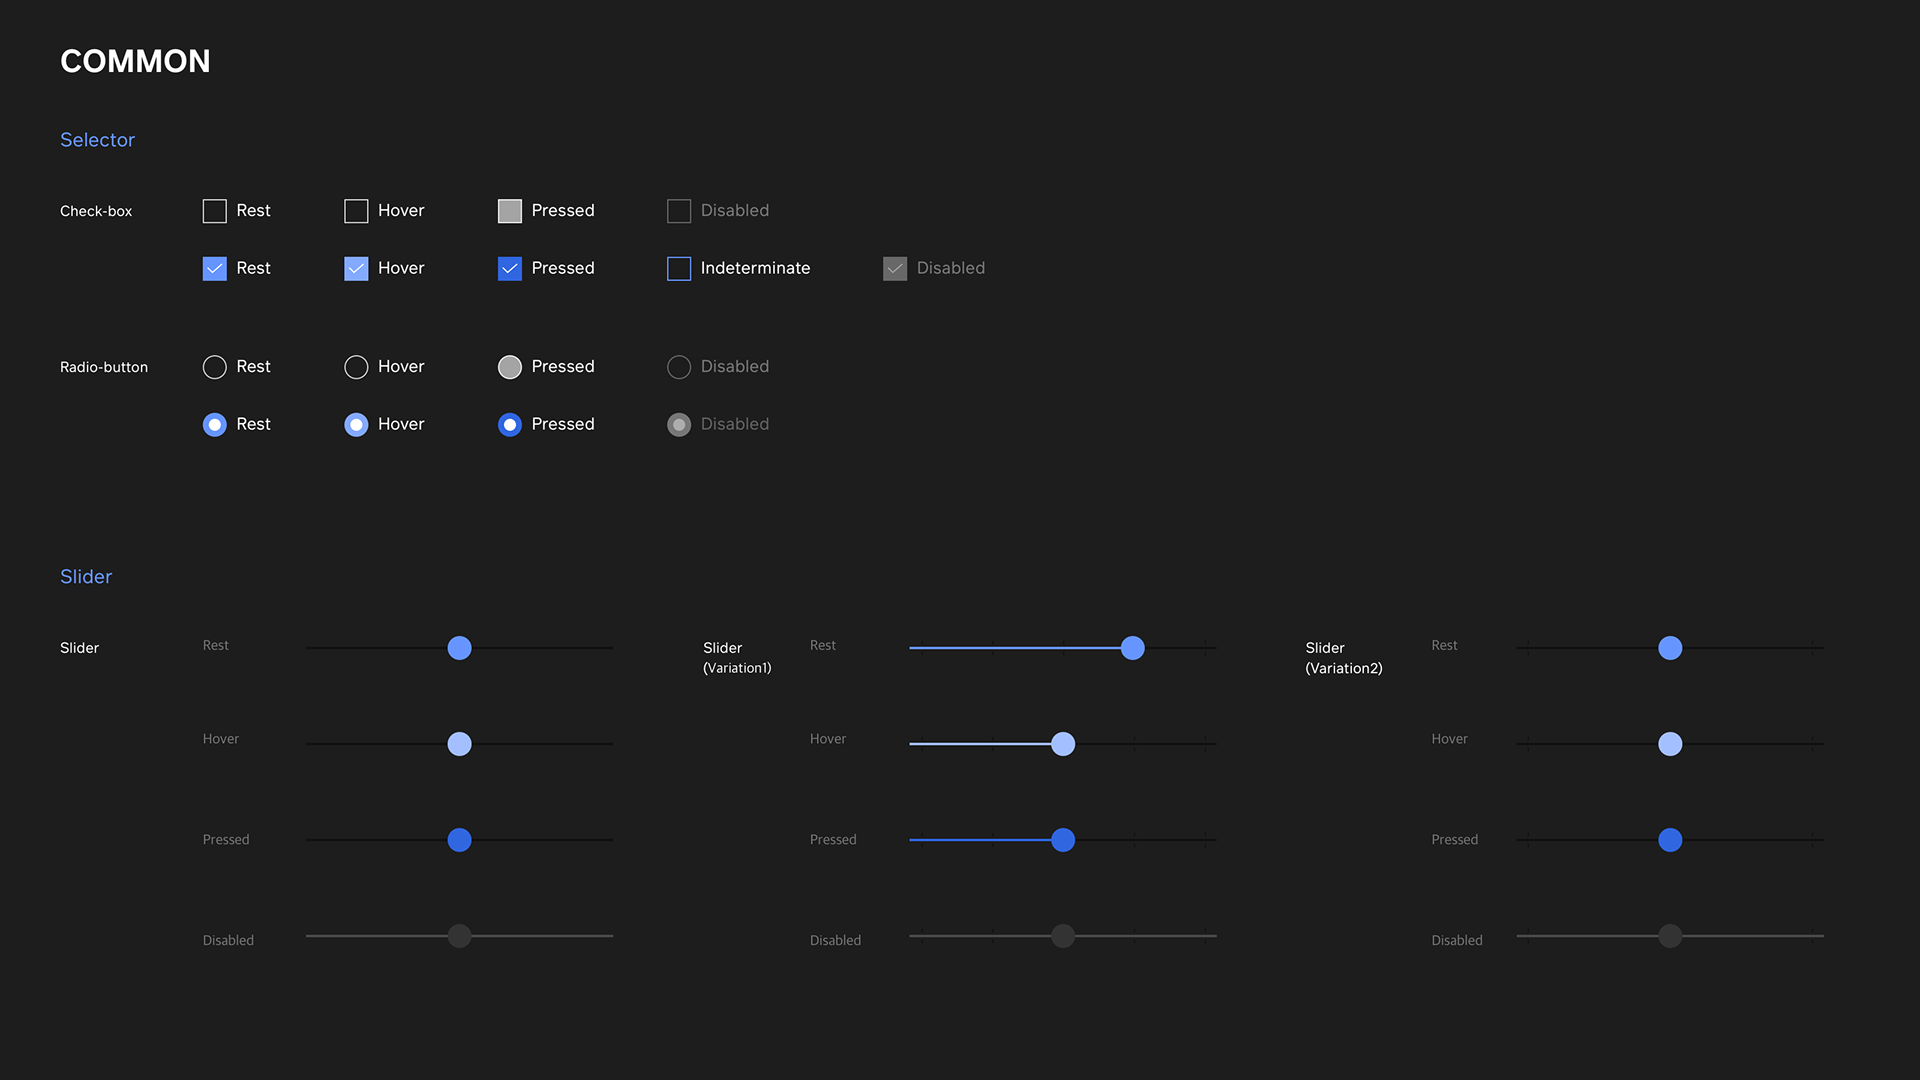Click the basic Slider Rest handle
The width and height of the screenshot is (1920, 1080).
click(459, 648)
